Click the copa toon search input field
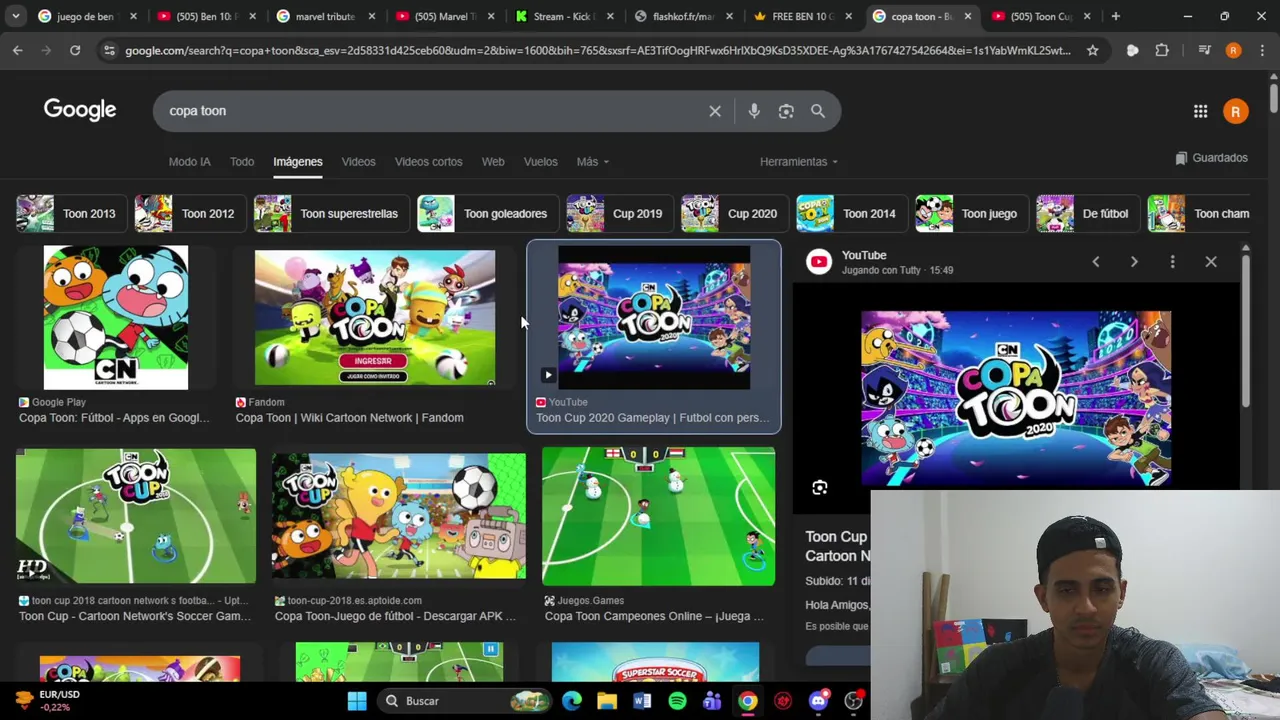The image size is (1280, 720). [x=430, y=111]
